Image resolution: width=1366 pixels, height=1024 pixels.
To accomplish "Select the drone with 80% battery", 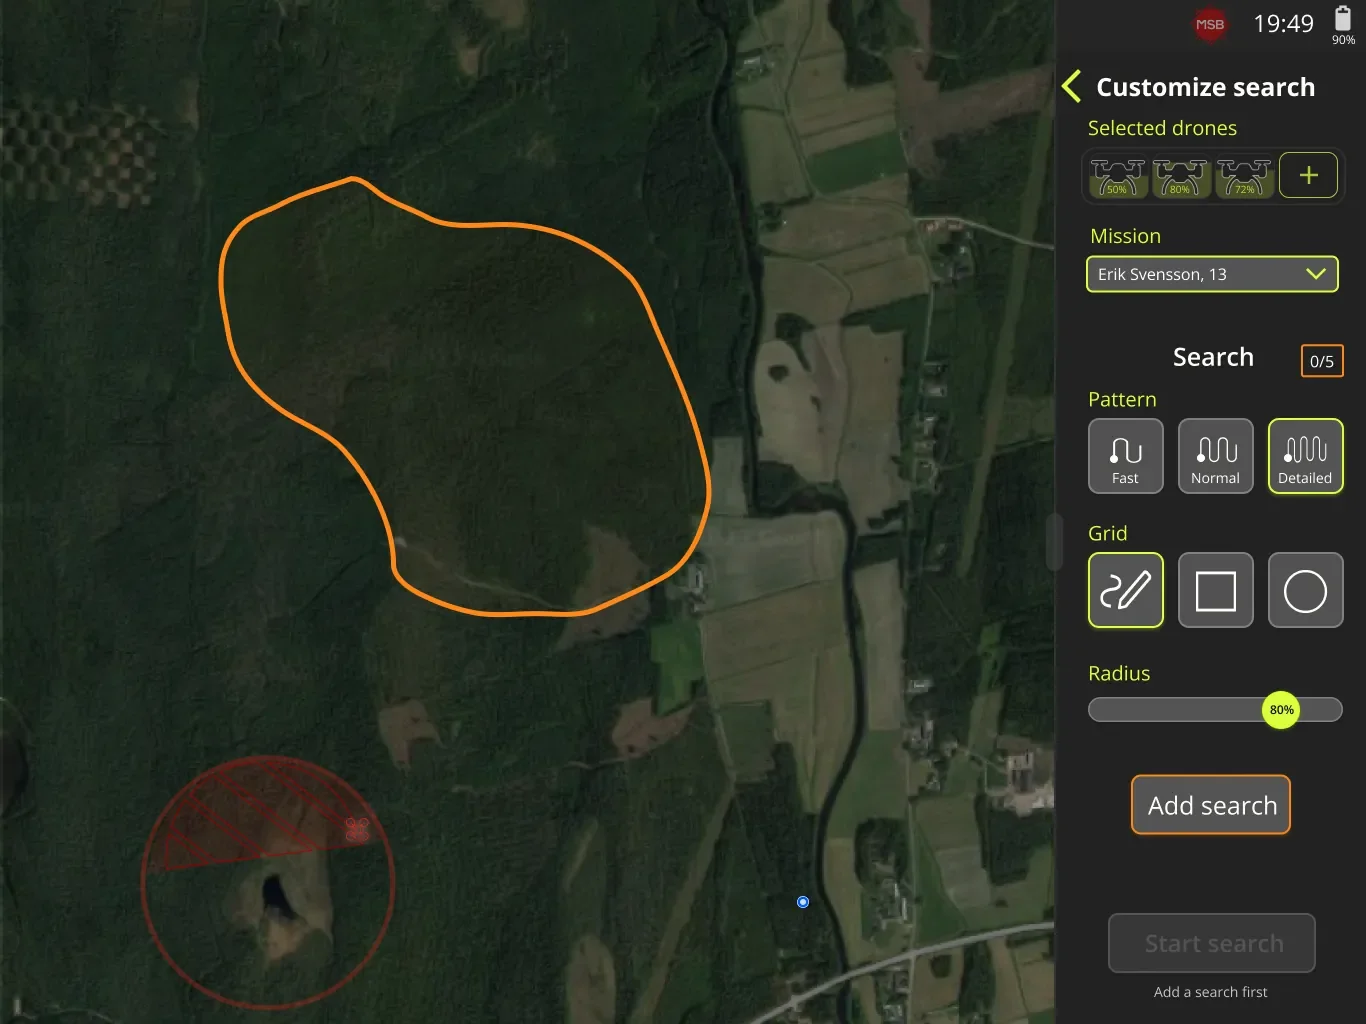I will pos(1181,177).
